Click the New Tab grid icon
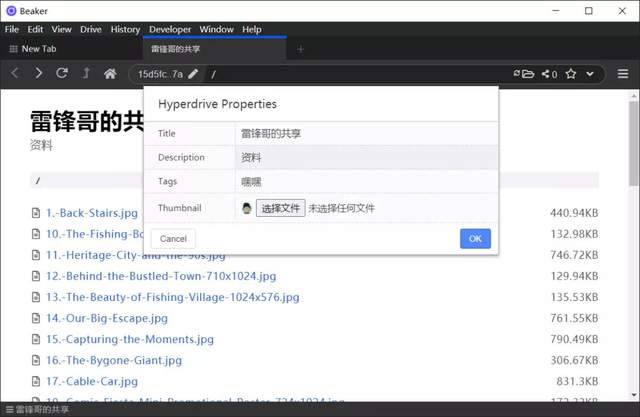The width and height of the screenshot is (640, 417). coord(13,49)
